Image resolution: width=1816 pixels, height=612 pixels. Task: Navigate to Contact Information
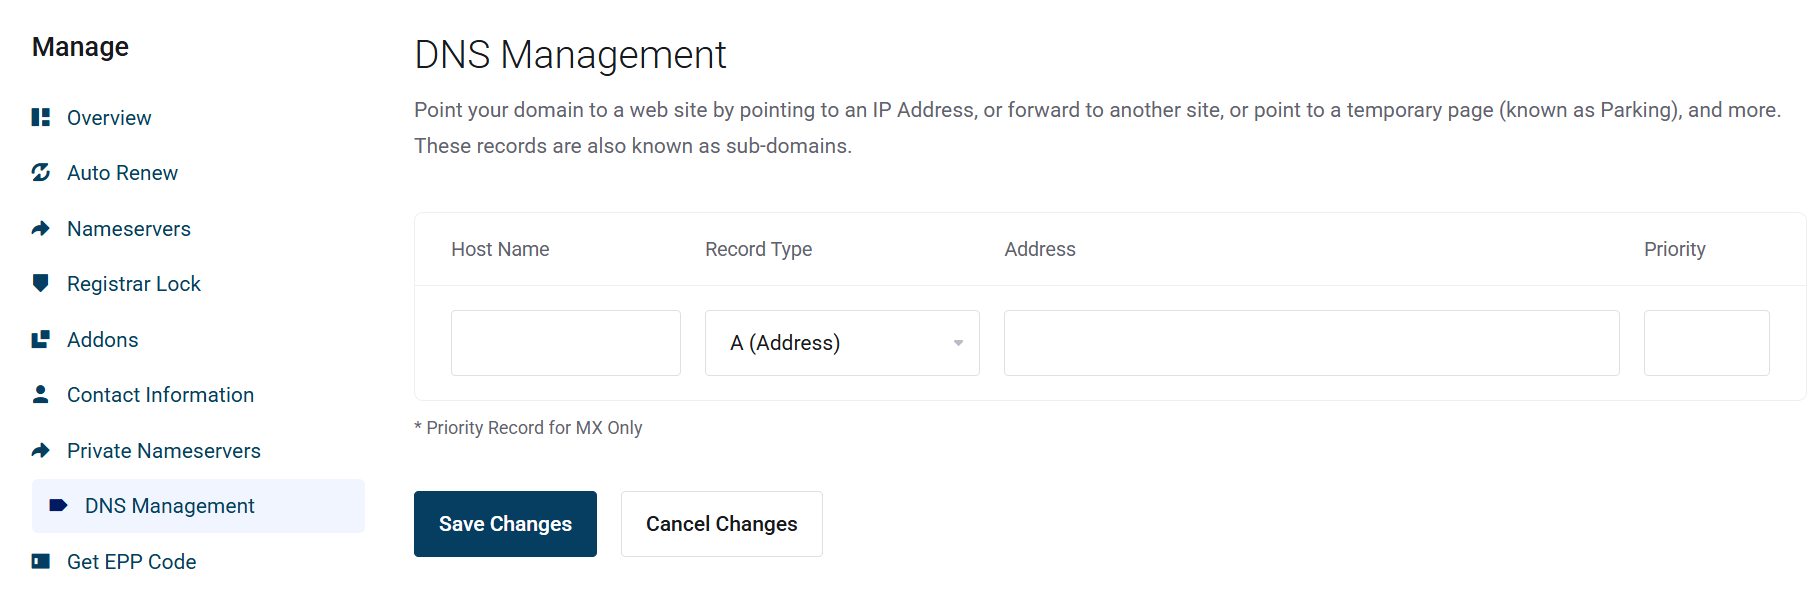[x=160, y=395]
